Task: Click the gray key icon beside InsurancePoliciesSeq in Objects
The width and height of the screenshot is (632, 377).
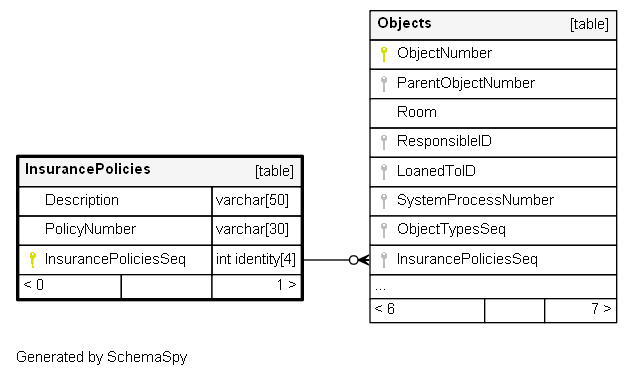Action: pos(384,260)
